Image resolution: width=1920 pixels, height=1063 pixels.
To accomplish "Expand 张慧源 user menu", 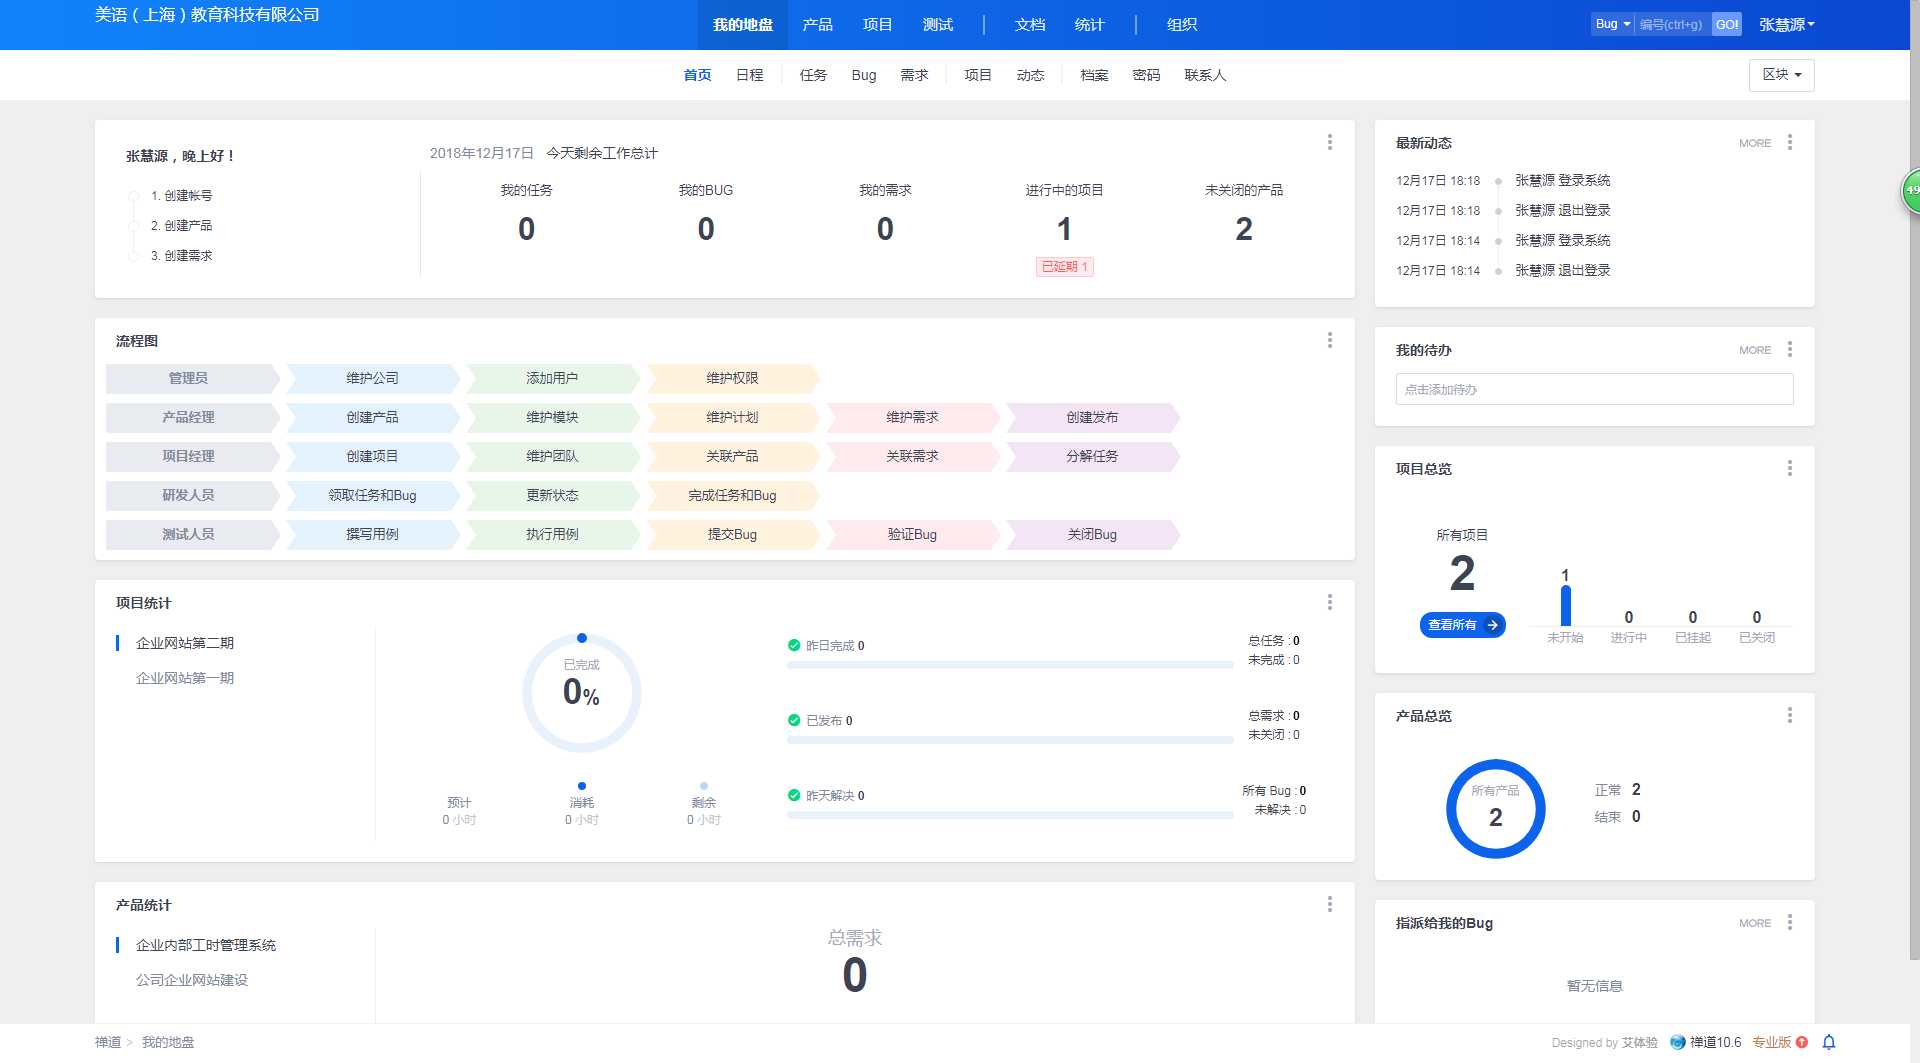I will pos(1786,24).
